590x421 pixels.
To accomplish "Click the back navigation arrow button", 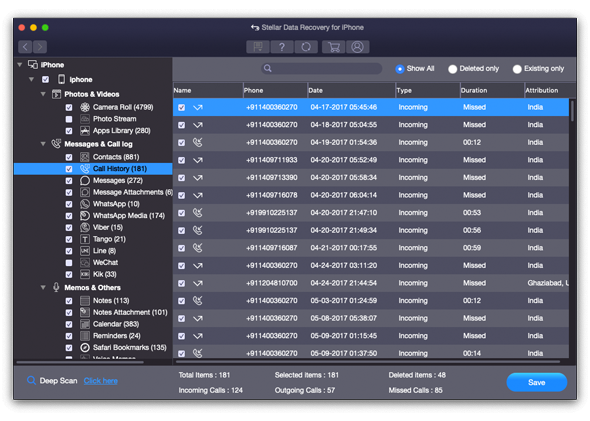I will tap(25, 47).
